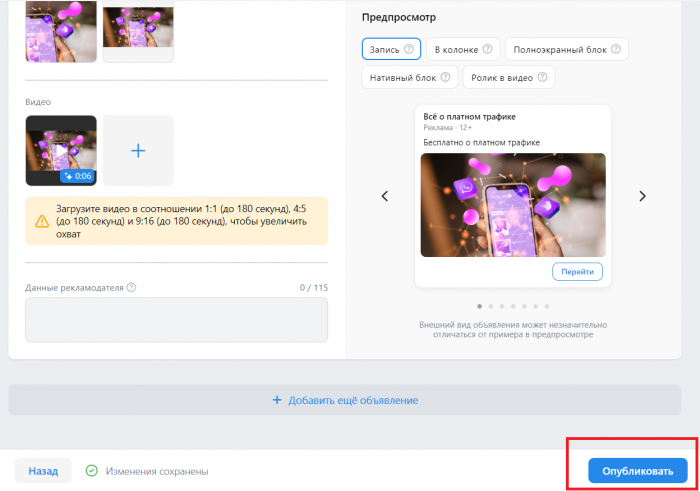Screen dimensions: 700x491
Task: Focus the Данные рекламодателя text field
Action: coord(176,319)
